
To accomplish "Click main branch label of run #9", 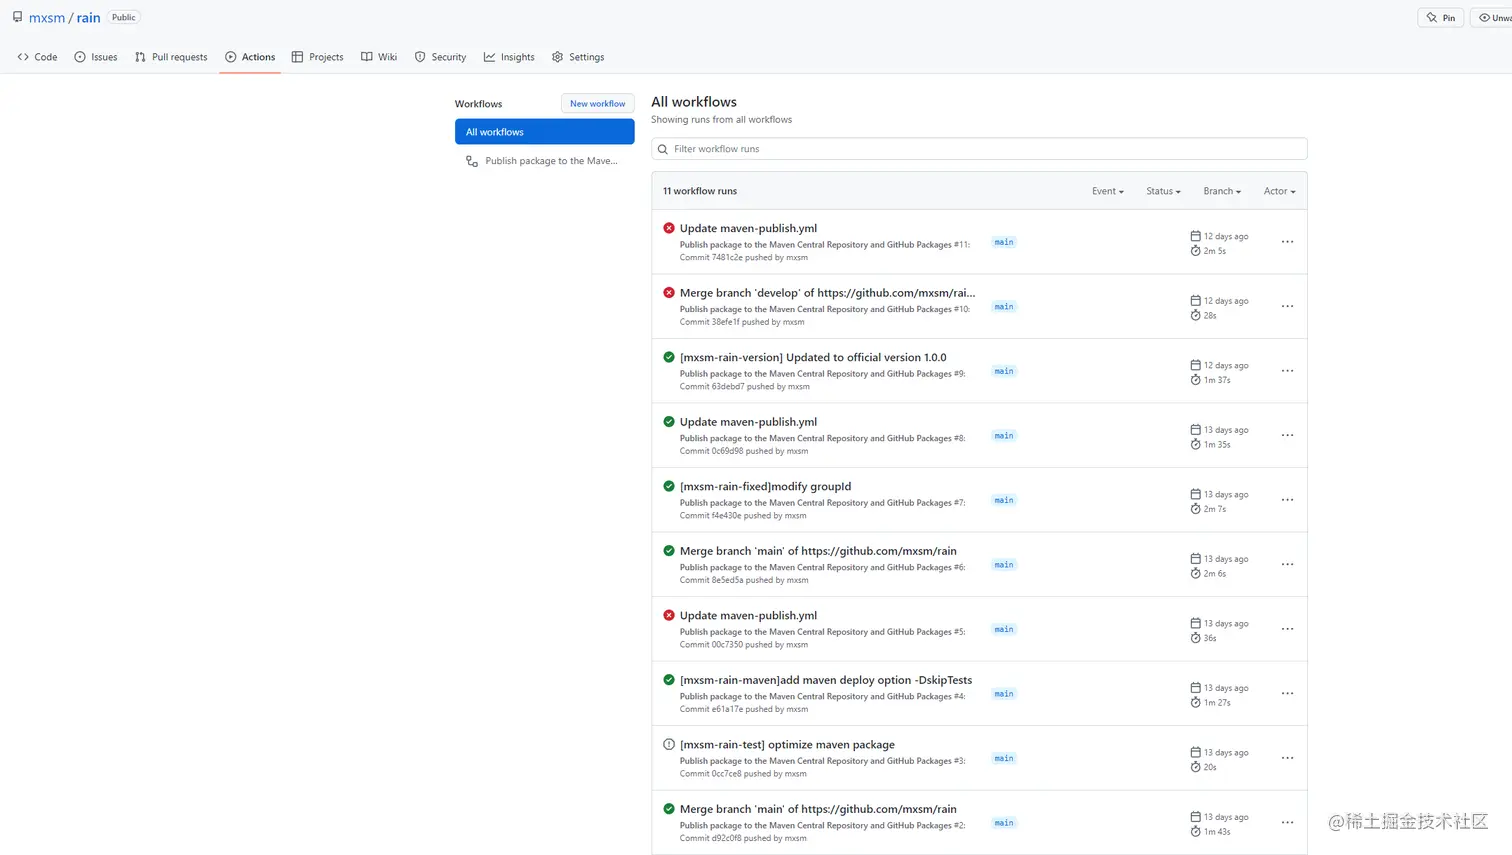I will tap(1004, 371).
